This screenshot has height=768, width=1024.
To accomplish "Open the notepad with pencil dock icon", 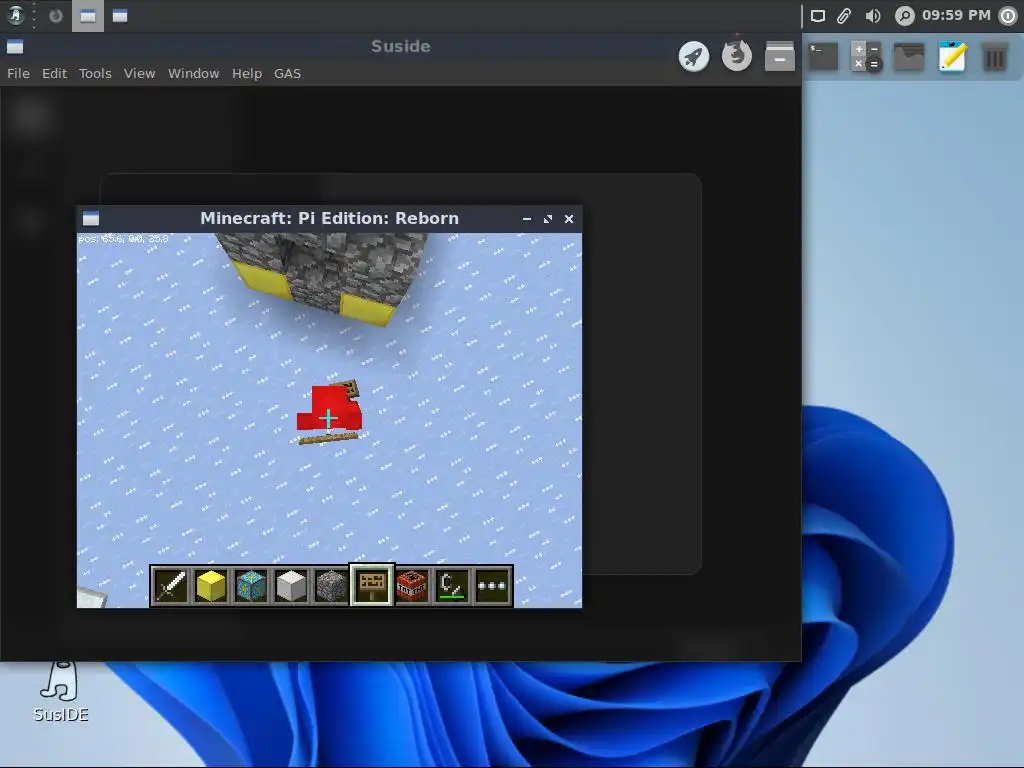I will click(952, 56).
